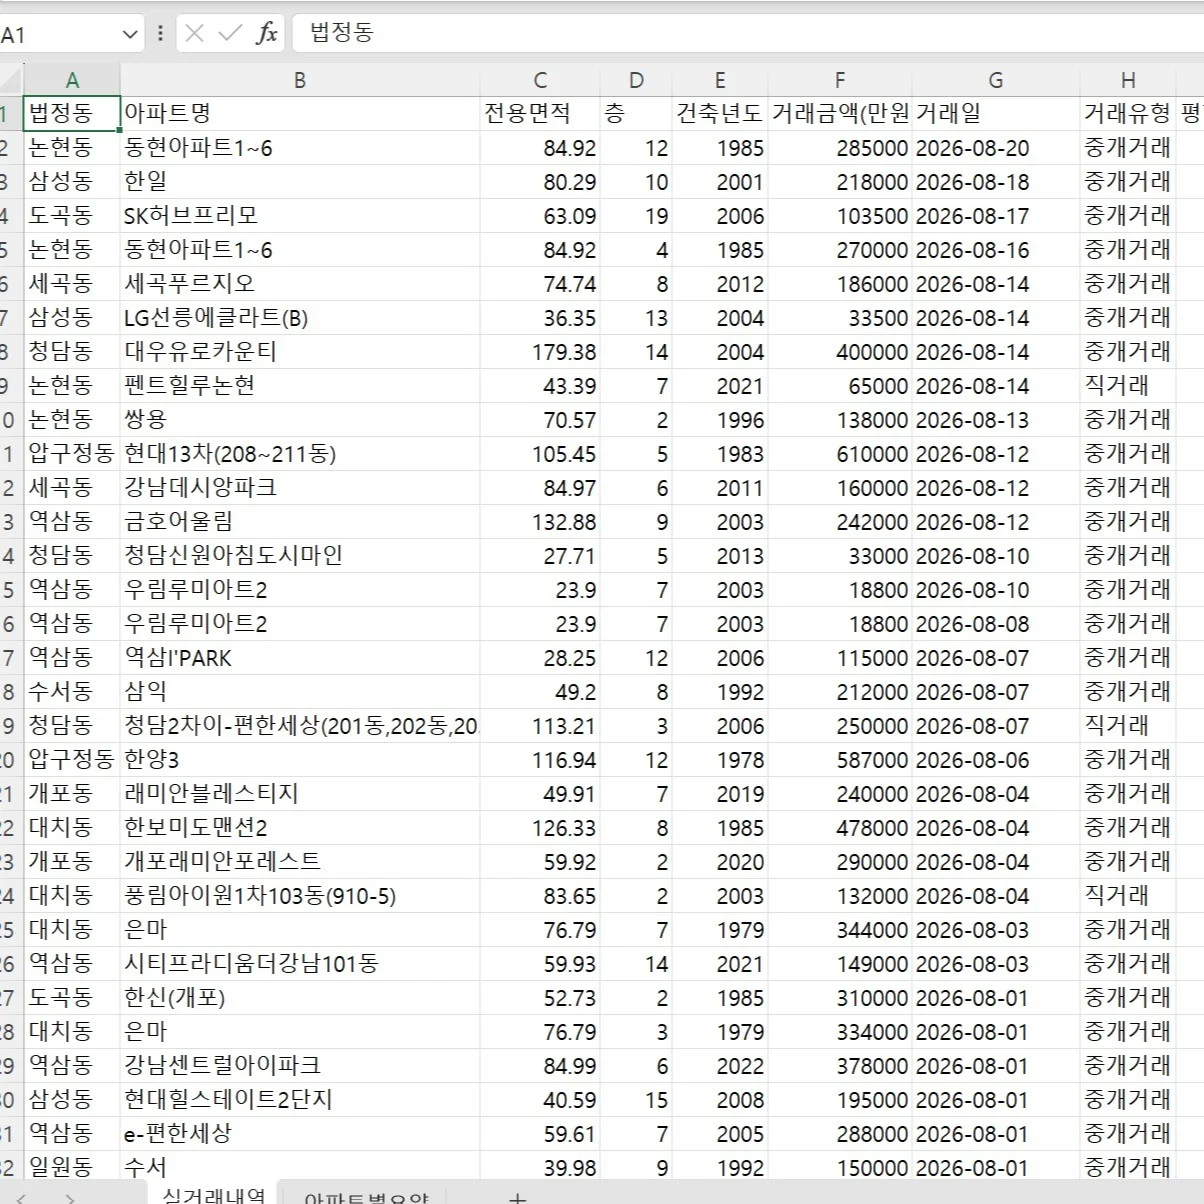Click the Enter checkmark formula bar icon

[230, 34]
